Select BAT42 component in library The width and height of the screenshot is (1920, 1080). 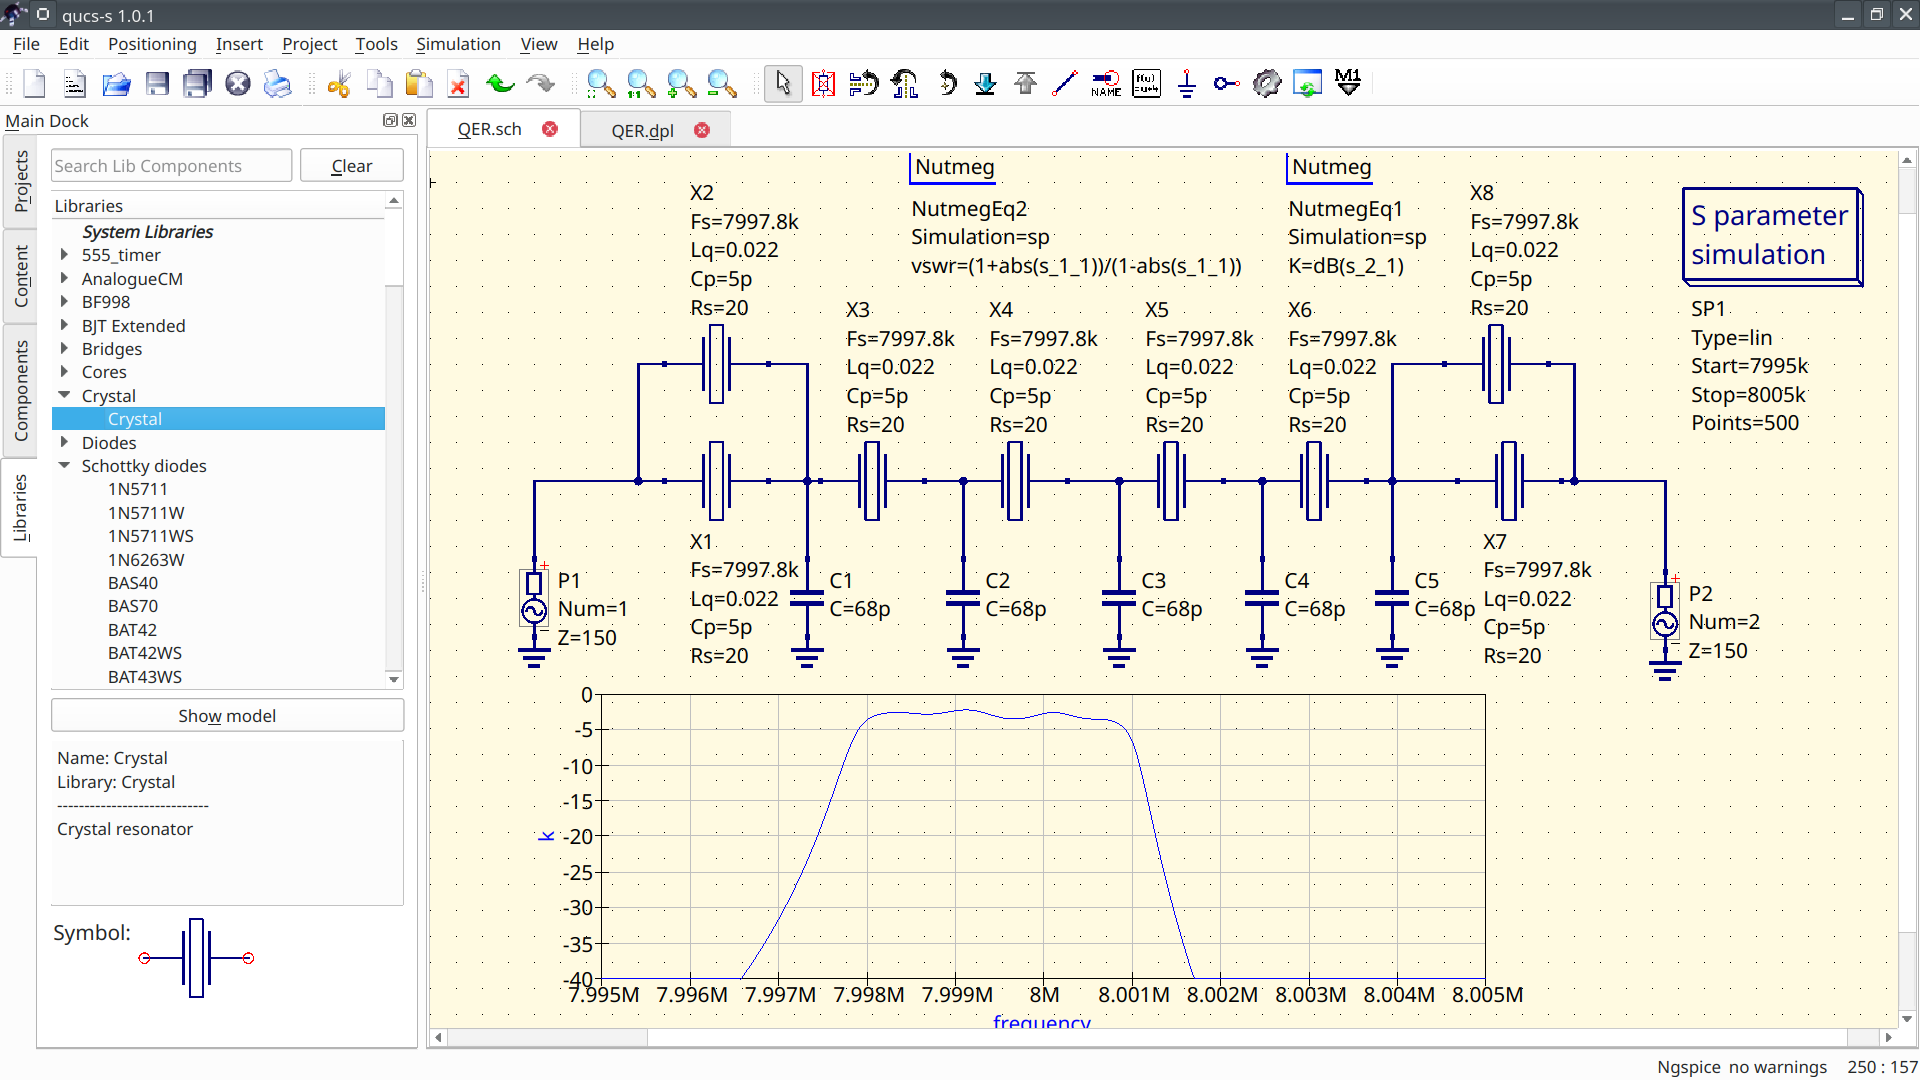pos(133,629)
